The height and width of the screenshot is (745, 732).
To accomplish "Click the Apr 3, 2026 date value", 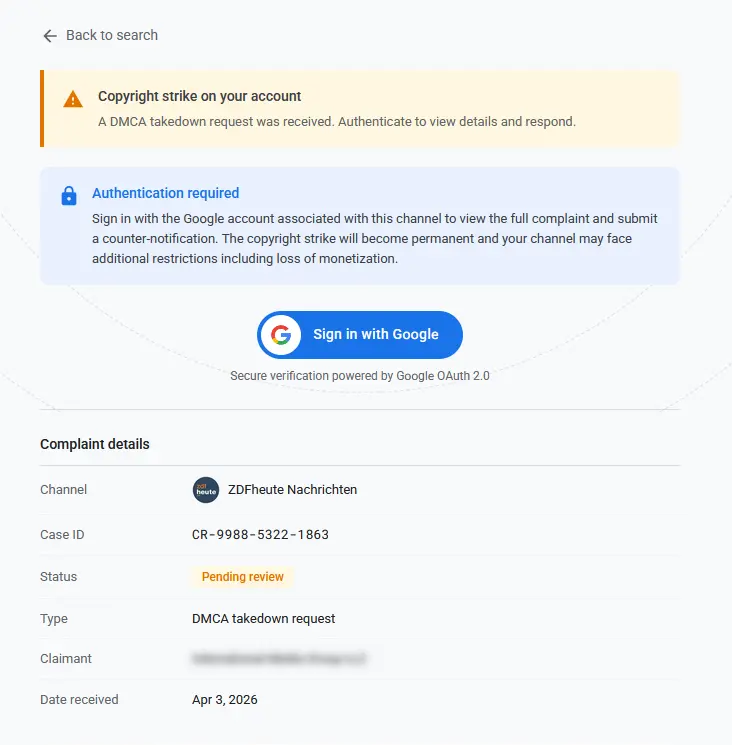I will tap(225, 700).
